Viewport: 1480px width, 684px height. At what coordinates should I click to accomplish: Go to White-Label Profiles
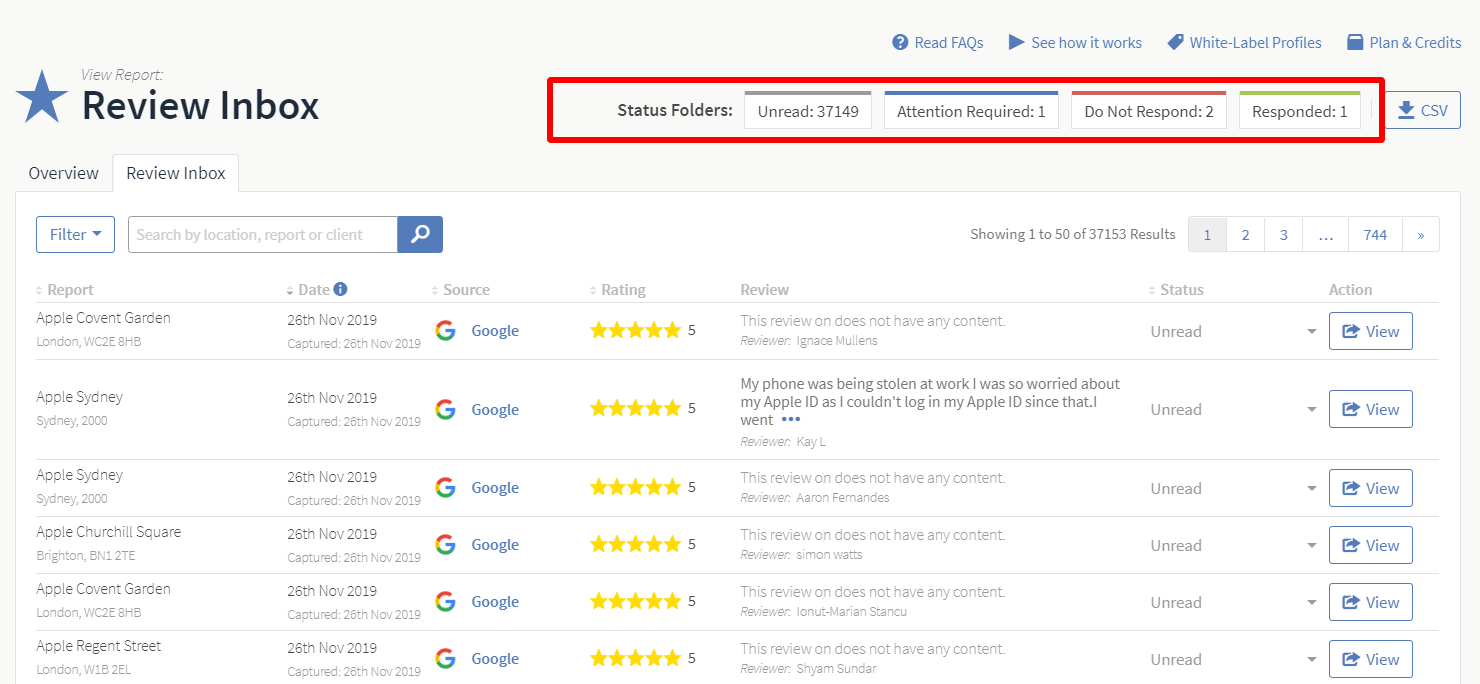pyautogui.click(x=1244, y=42)
